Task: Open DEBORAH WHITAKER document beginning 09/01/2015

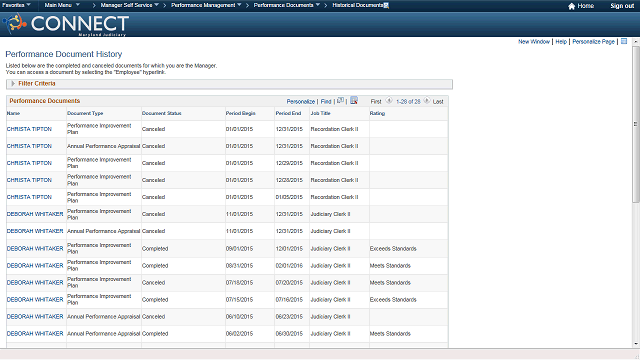Action: [x=35, y=249]
